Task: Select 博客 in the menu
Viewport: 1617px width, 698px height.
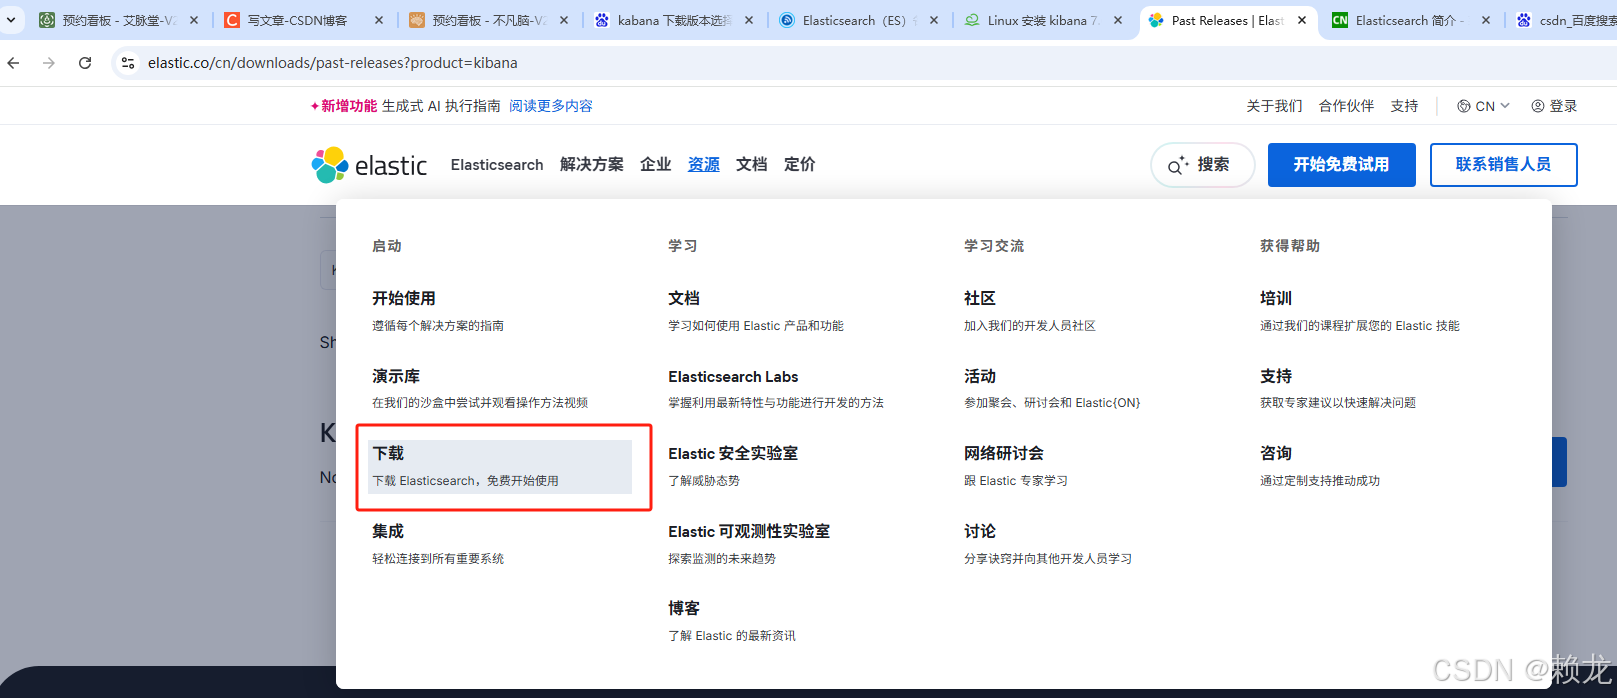Action: coord(684,608)
